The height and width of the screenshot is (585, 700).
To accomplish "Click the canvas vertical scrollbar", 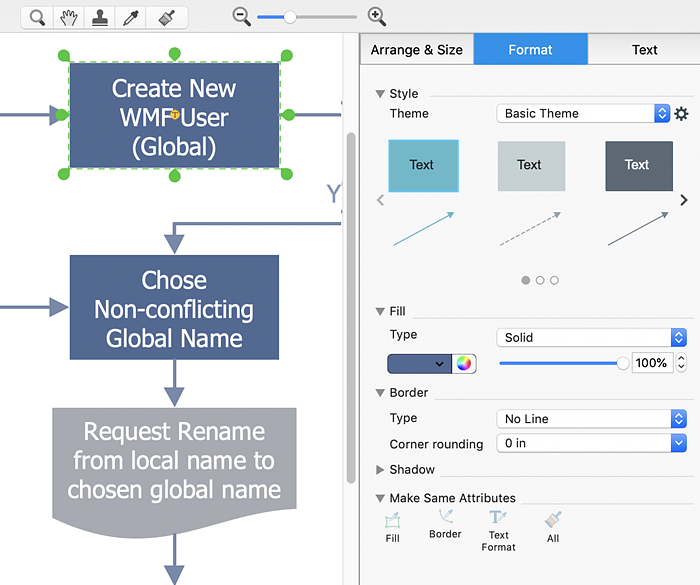I will [351, 308].
